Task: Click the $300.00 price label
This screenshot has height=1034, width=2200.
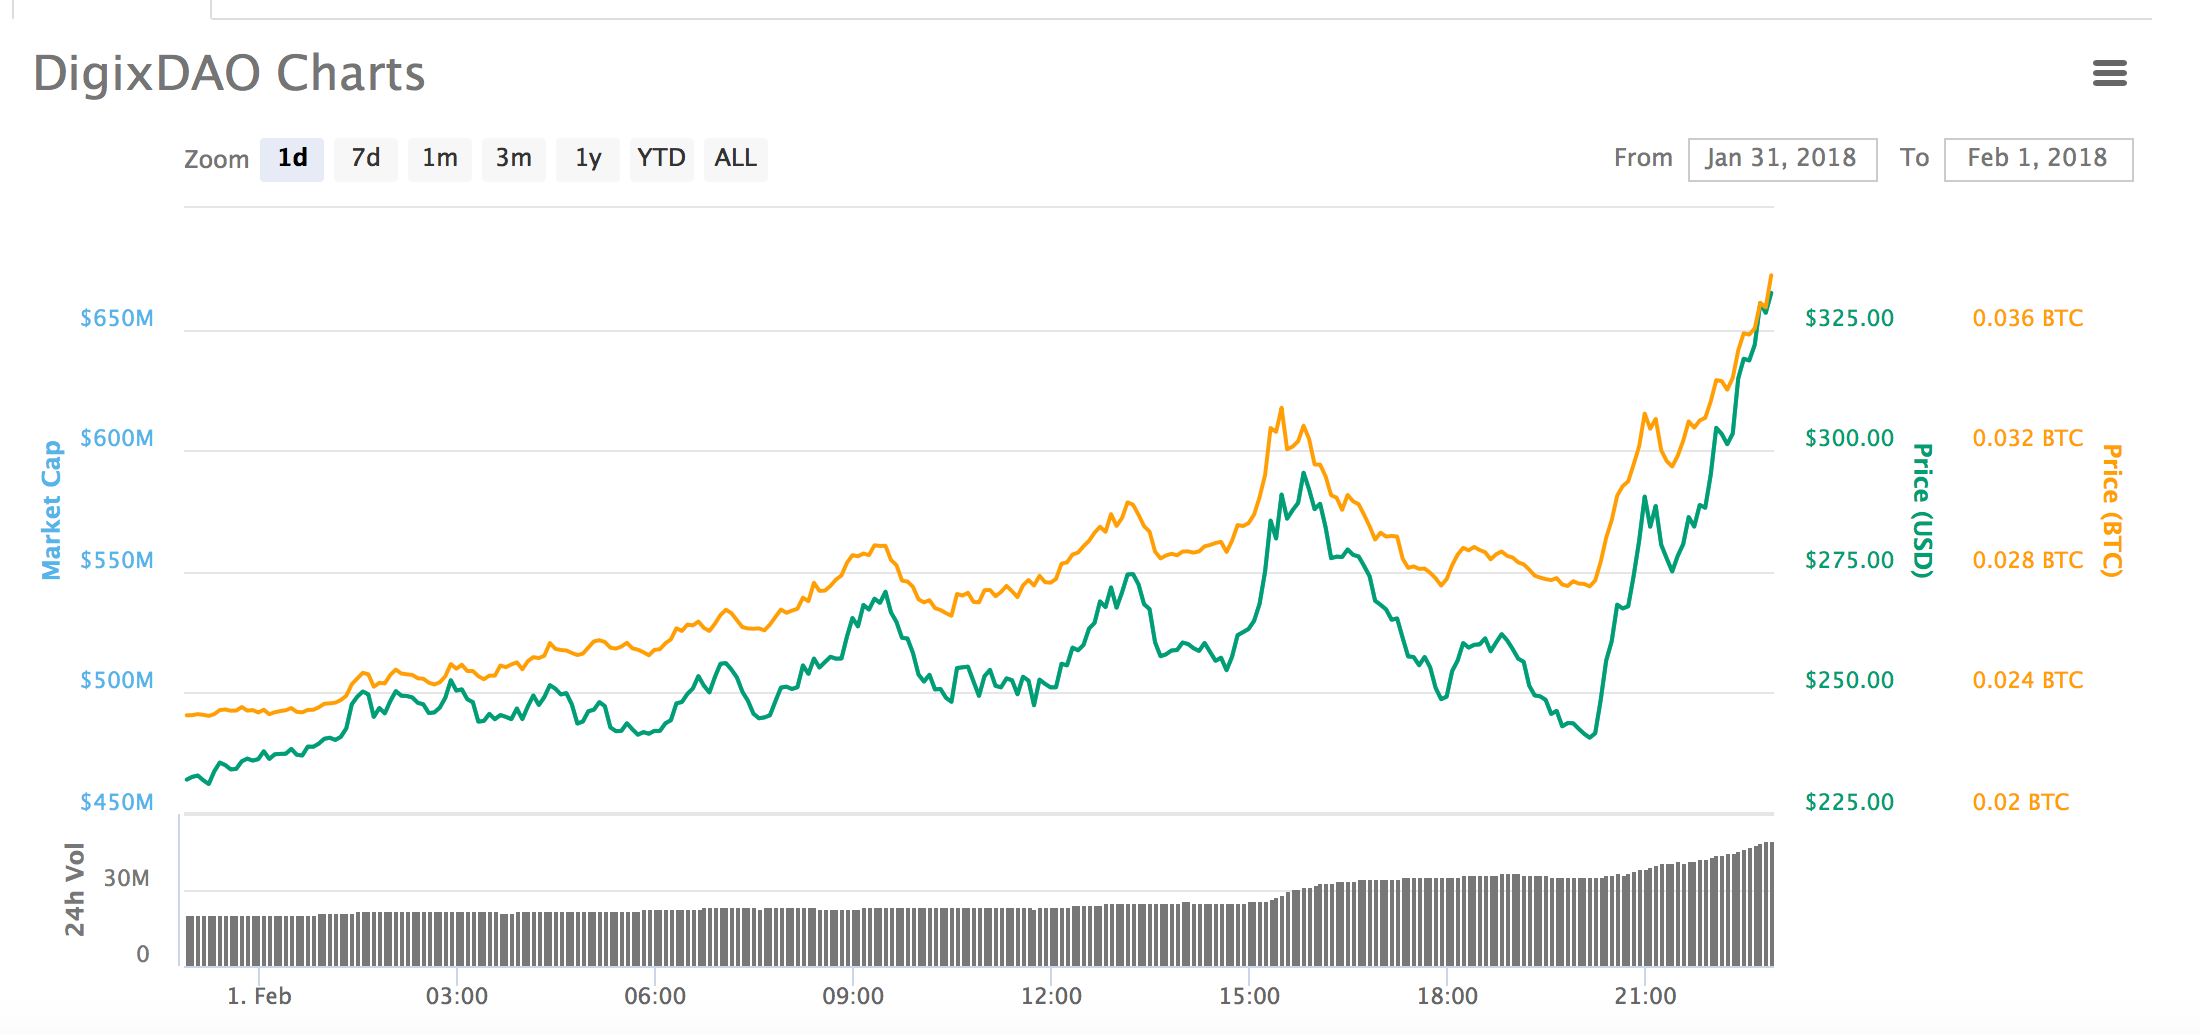Action: pyautogui.click(x=1849, y=438)
